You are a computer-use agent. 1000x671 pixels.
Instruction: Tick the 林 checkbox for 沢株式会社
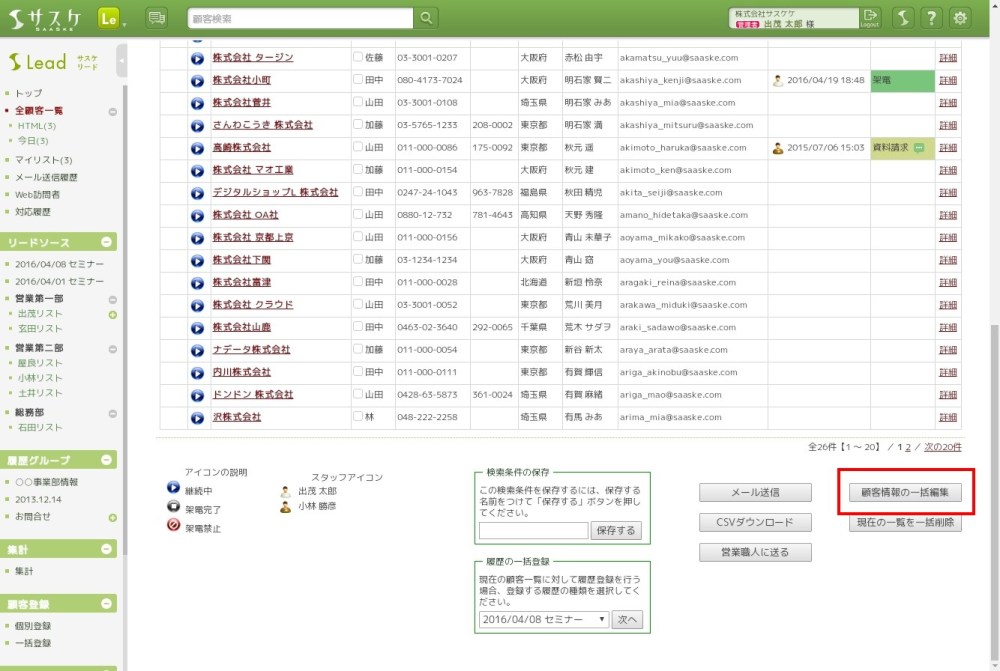click(x=358, y=417)
